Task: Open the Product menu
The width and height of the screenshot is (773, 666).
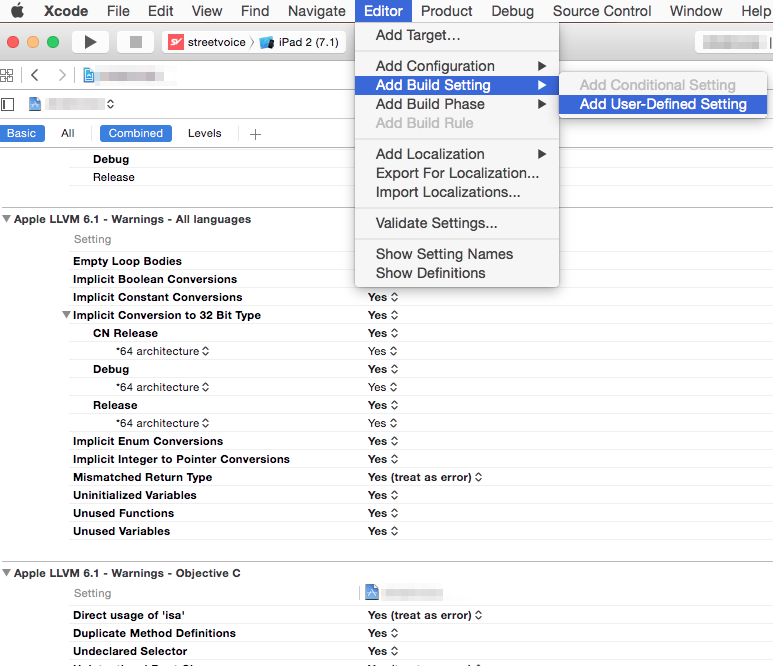Action: (446, 11)
